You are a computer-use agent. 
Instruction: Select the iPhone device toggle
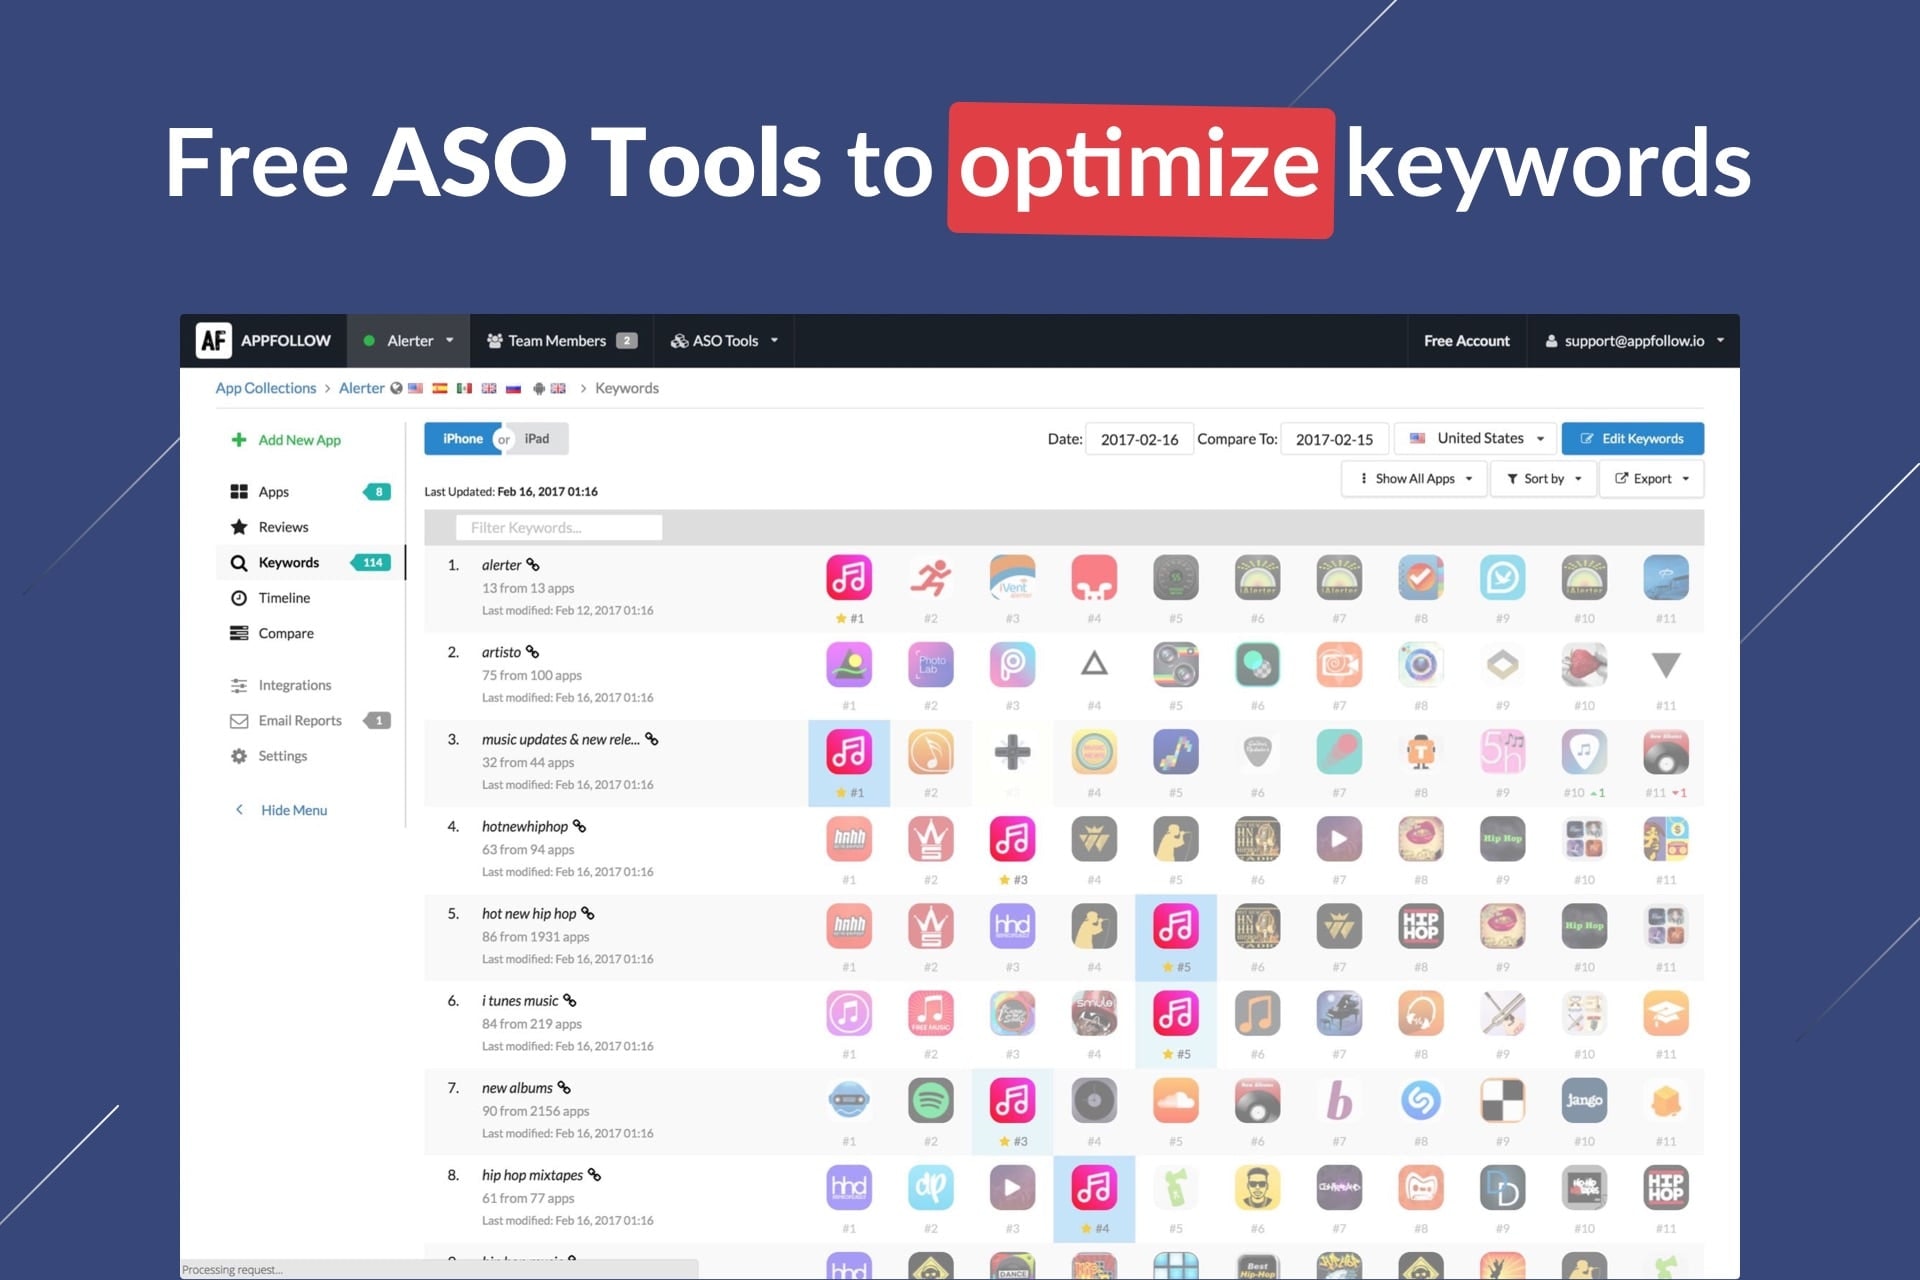pos(462,439)
